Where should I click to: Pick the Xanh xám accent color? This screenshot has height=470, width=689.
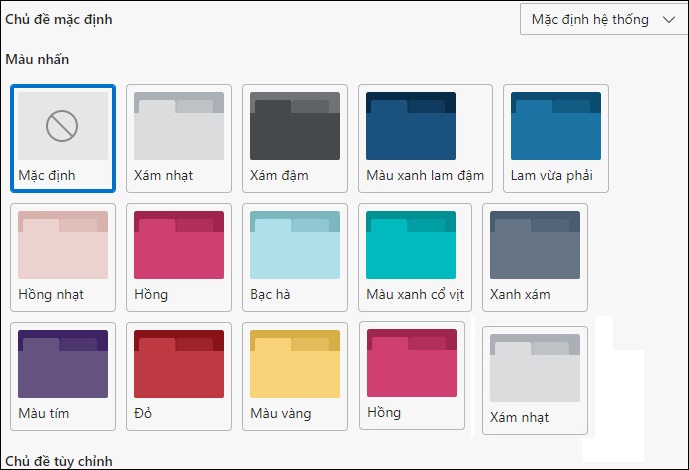pyautogui.click(x=535, y=256)
